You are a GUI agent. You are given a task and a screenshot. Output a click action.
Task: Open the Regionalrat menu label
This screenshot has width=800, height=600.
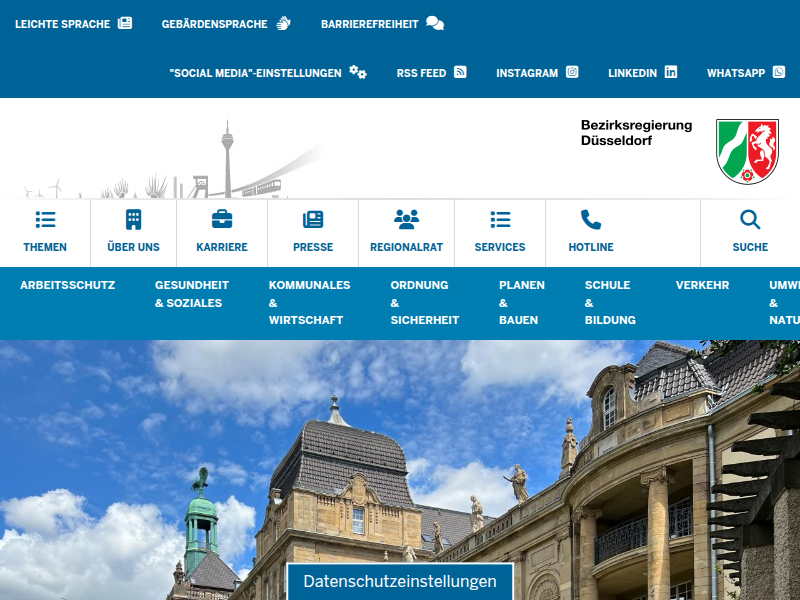[x=406, y=247]
